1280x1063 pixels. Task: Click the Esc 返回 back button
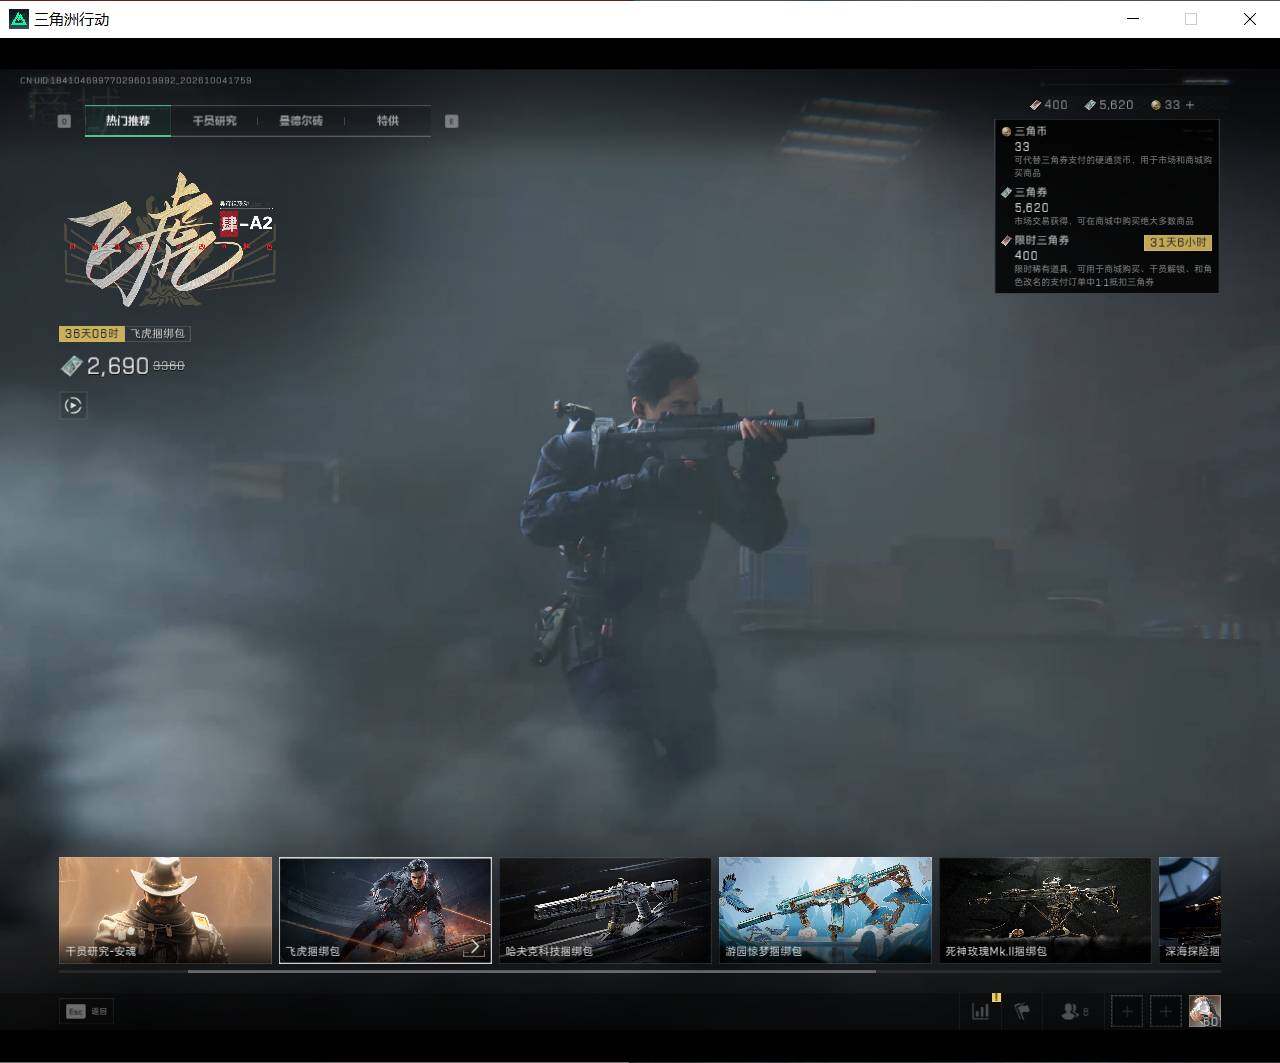click(86, 1011)
